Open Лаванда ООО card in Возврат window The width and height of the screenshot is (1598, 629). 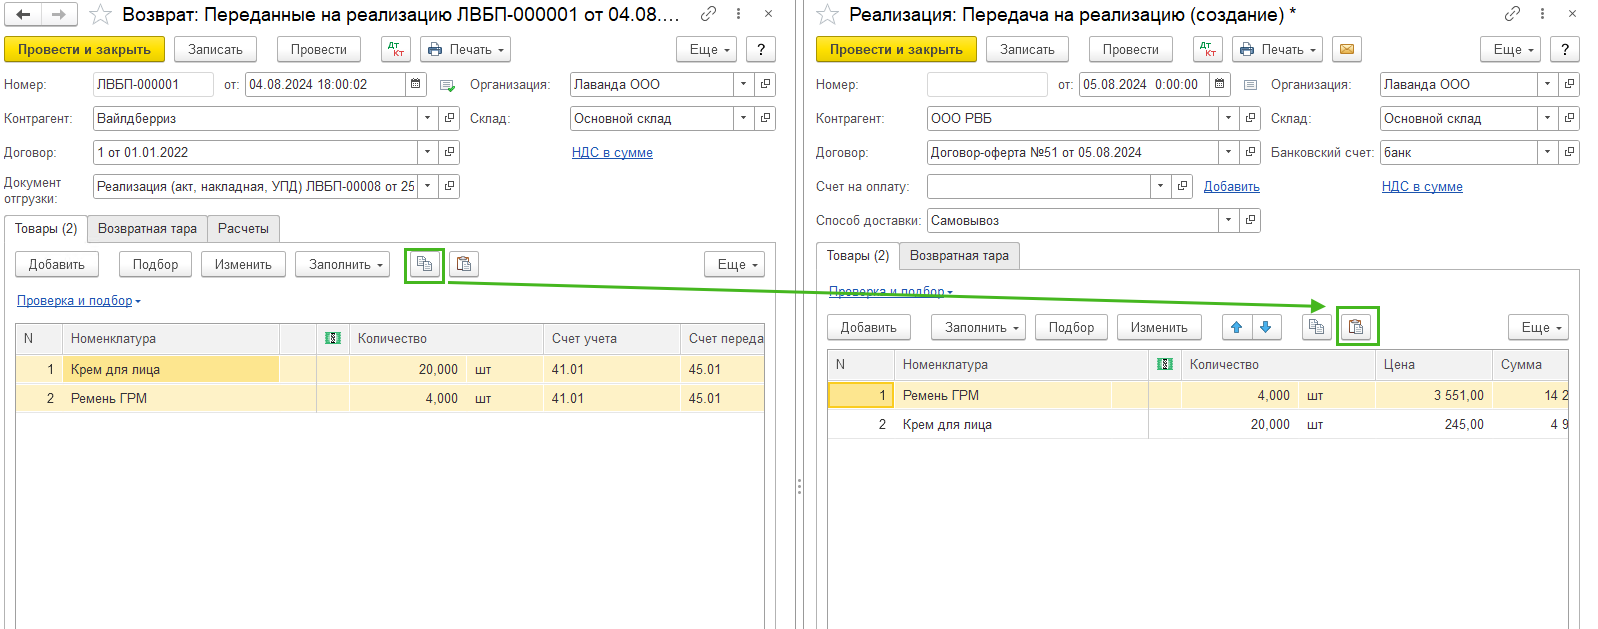coord(766,85)
